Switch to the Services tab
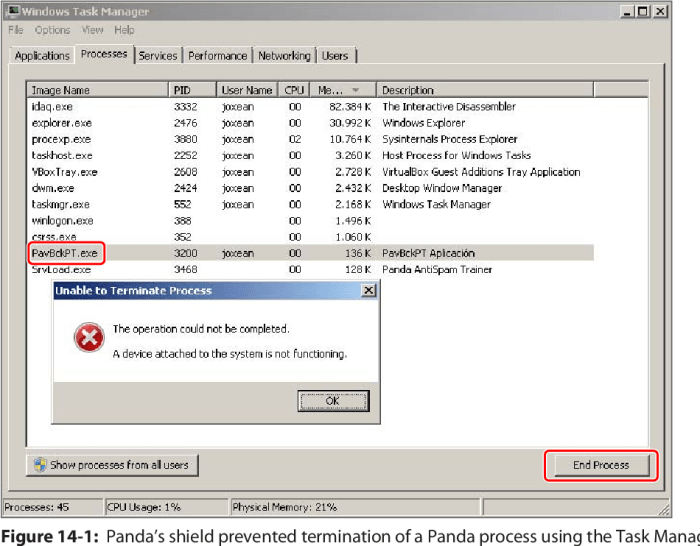Viewport: 700px width, 546px height. click(158, 56)
